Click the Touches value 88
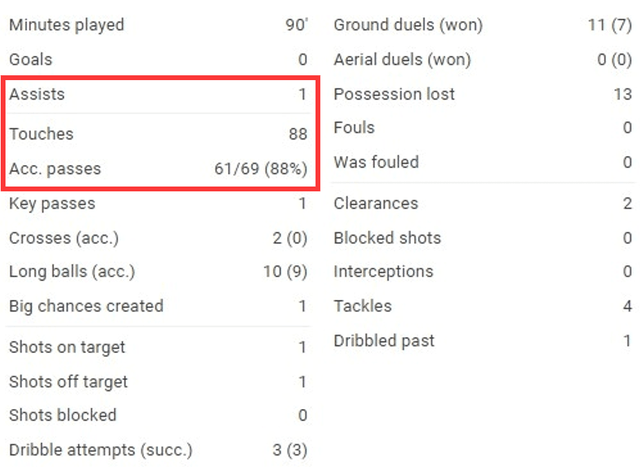 [298, 134]
